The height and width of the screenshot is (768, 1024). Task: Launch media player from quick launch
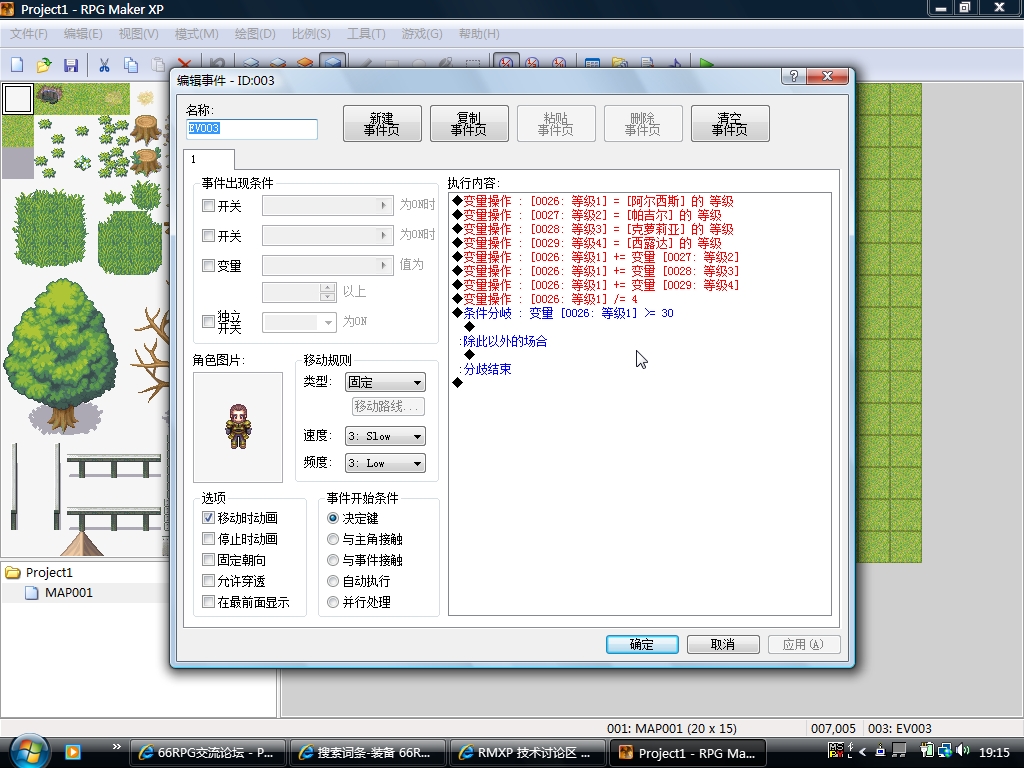tap(72, 752)
